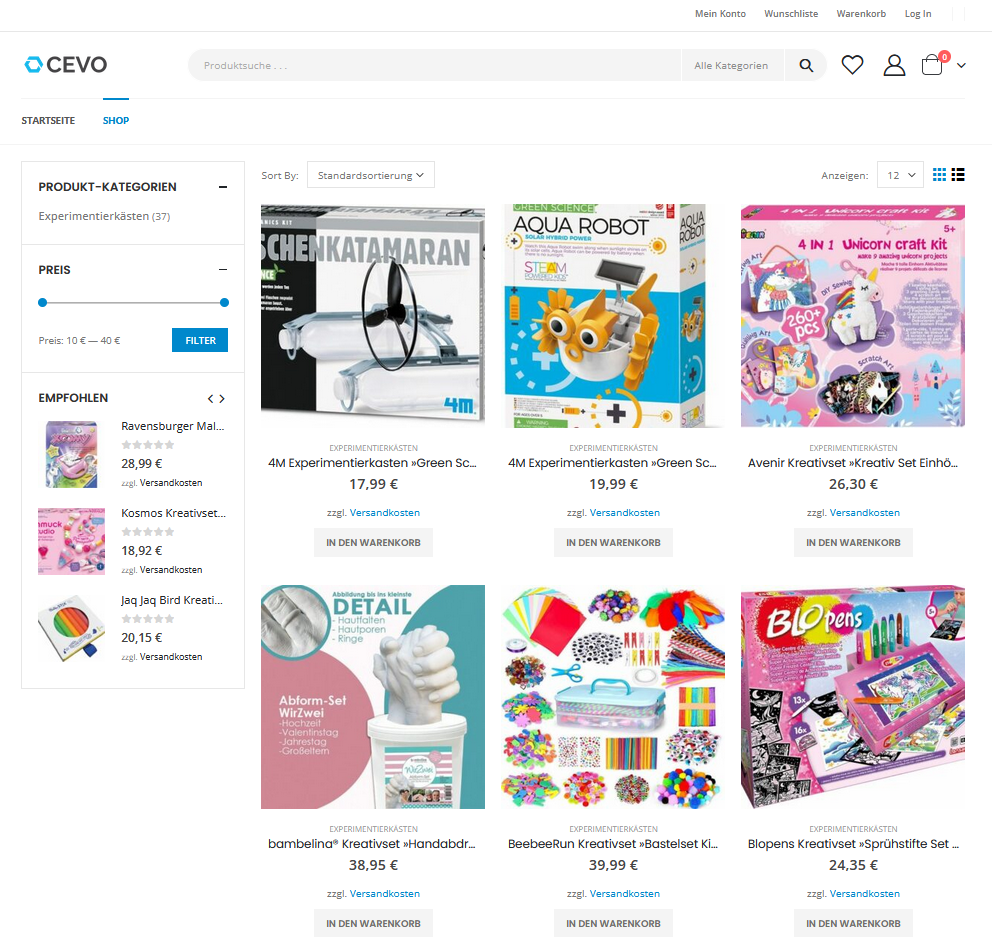Click the CEVO logo
Image resolution: width=992 pixels, height=937 pixels.
[x=66, y=65]
